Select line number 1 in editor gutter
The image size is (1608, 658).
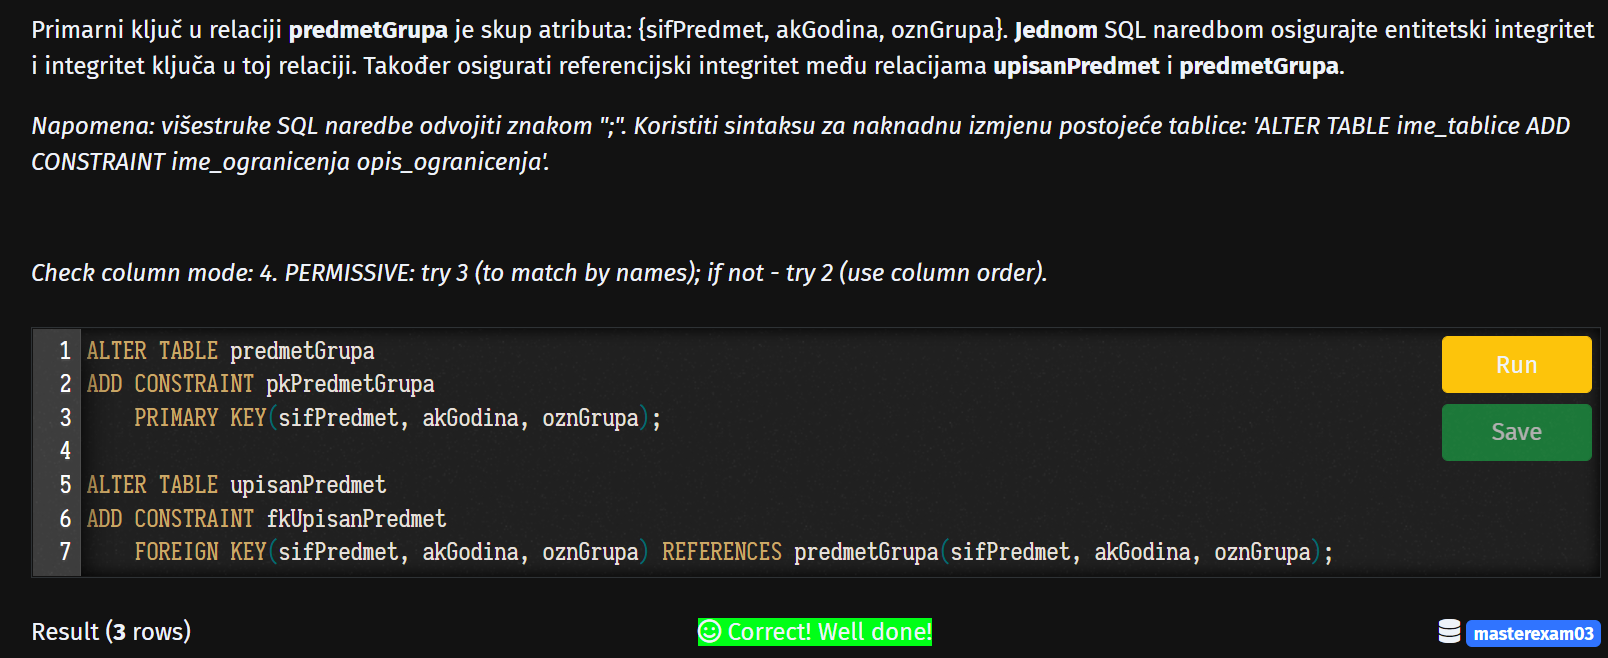tap(65, 351)
